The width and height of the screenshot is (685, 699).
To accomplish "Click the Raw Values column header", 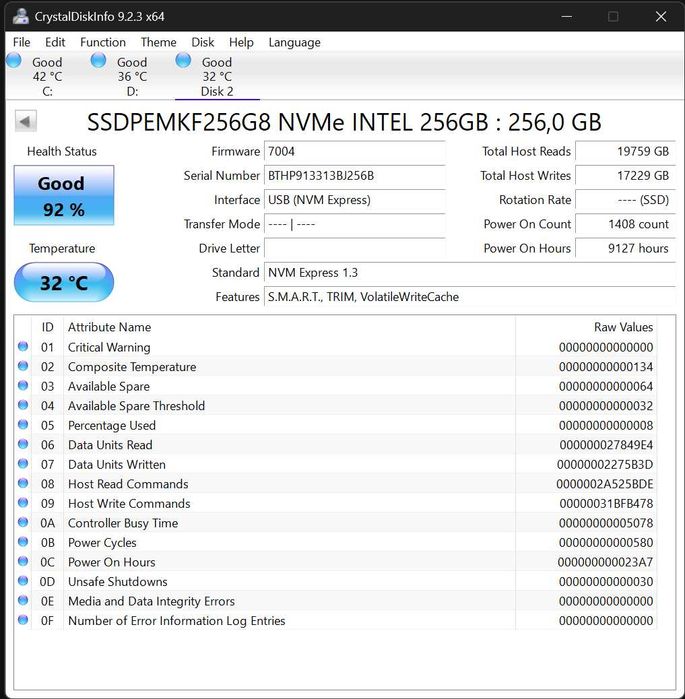I will pos(586,327).
